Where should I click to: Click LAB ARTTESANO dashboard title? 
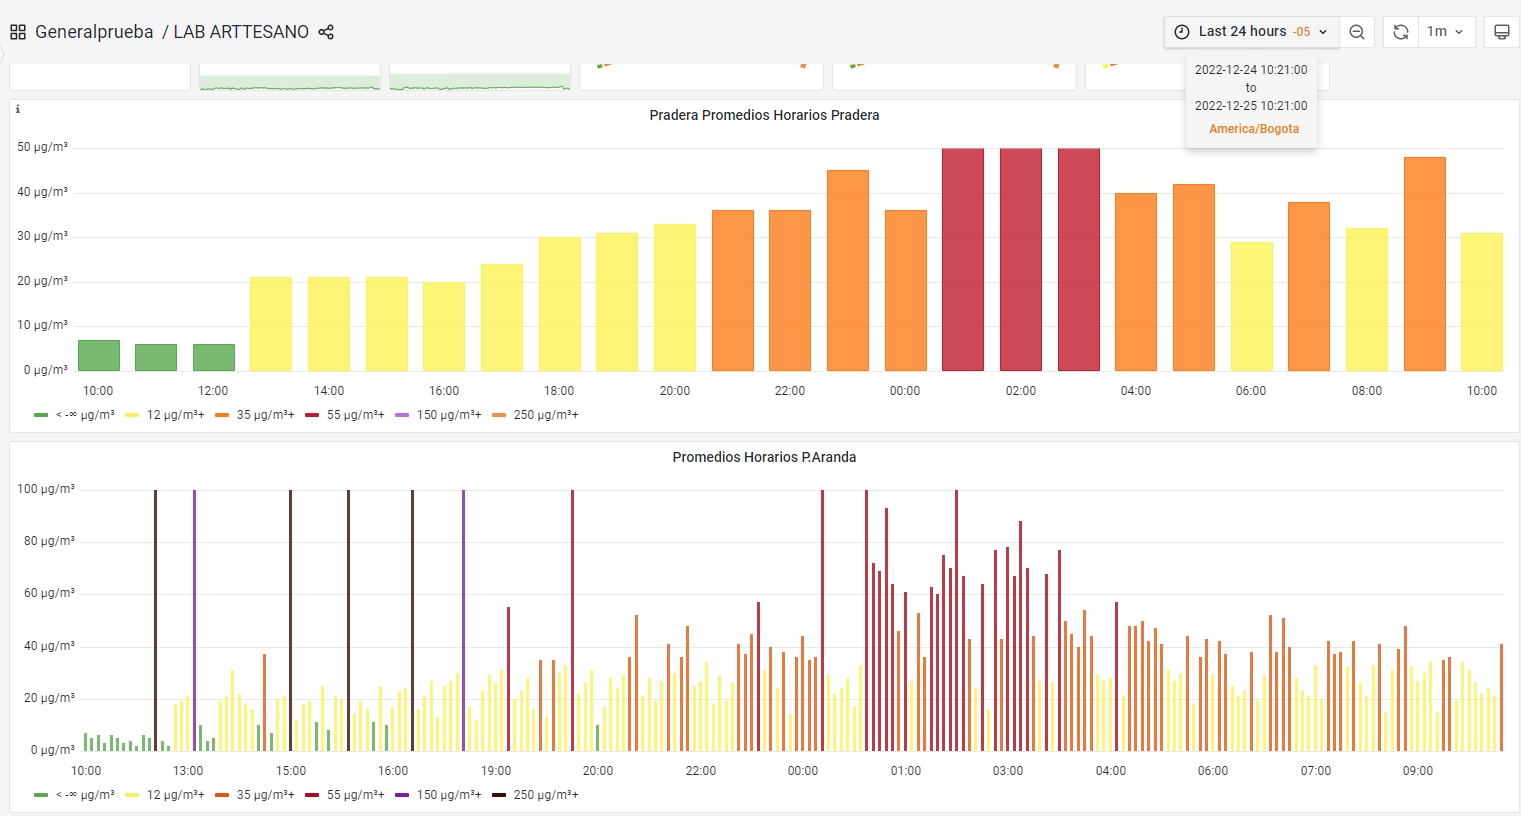coord(241,32)
